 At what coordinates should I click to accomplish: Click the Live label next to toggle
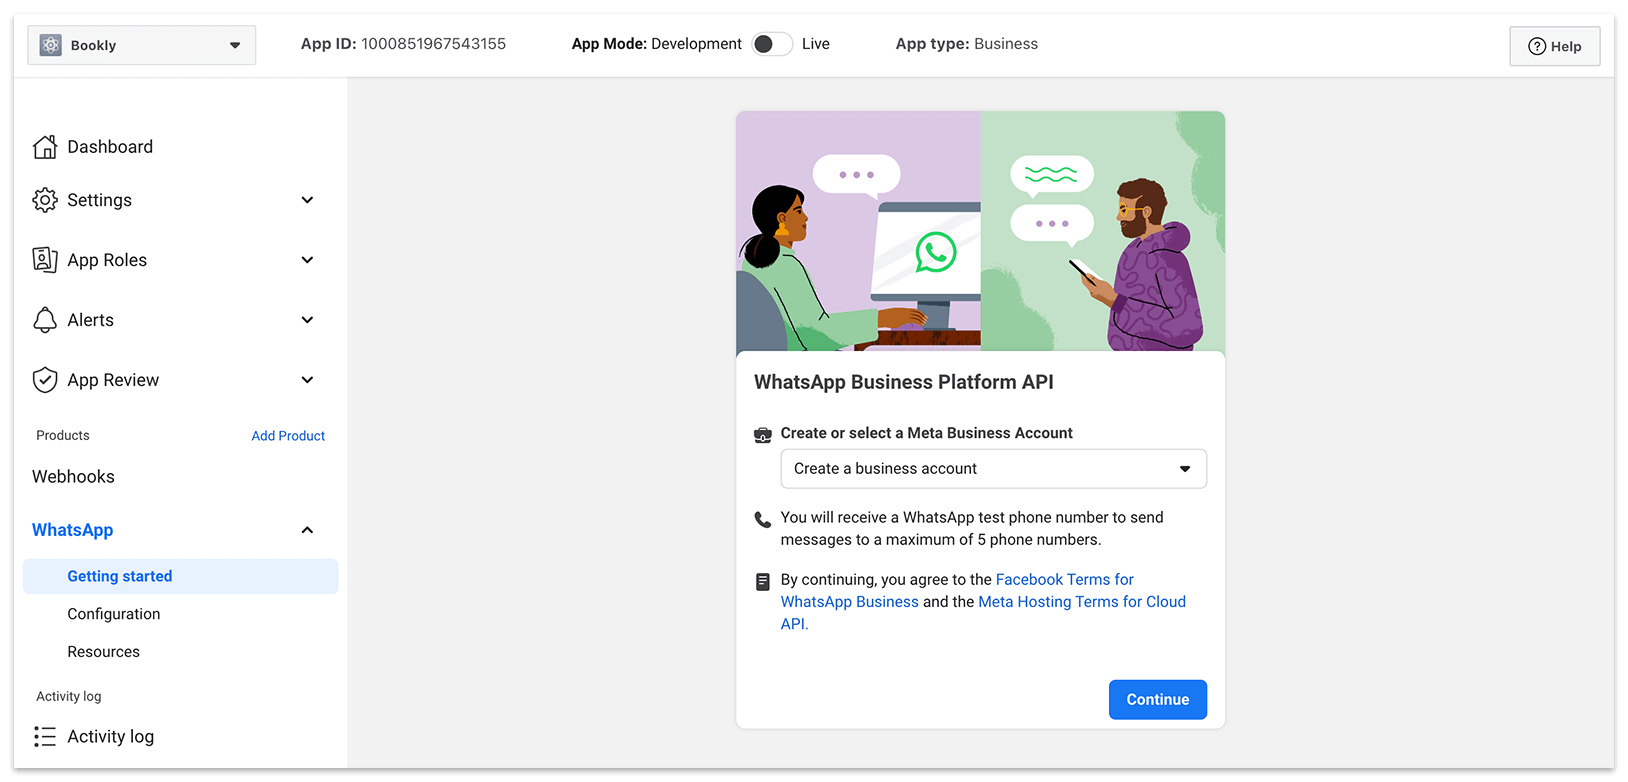pos(816,44)
